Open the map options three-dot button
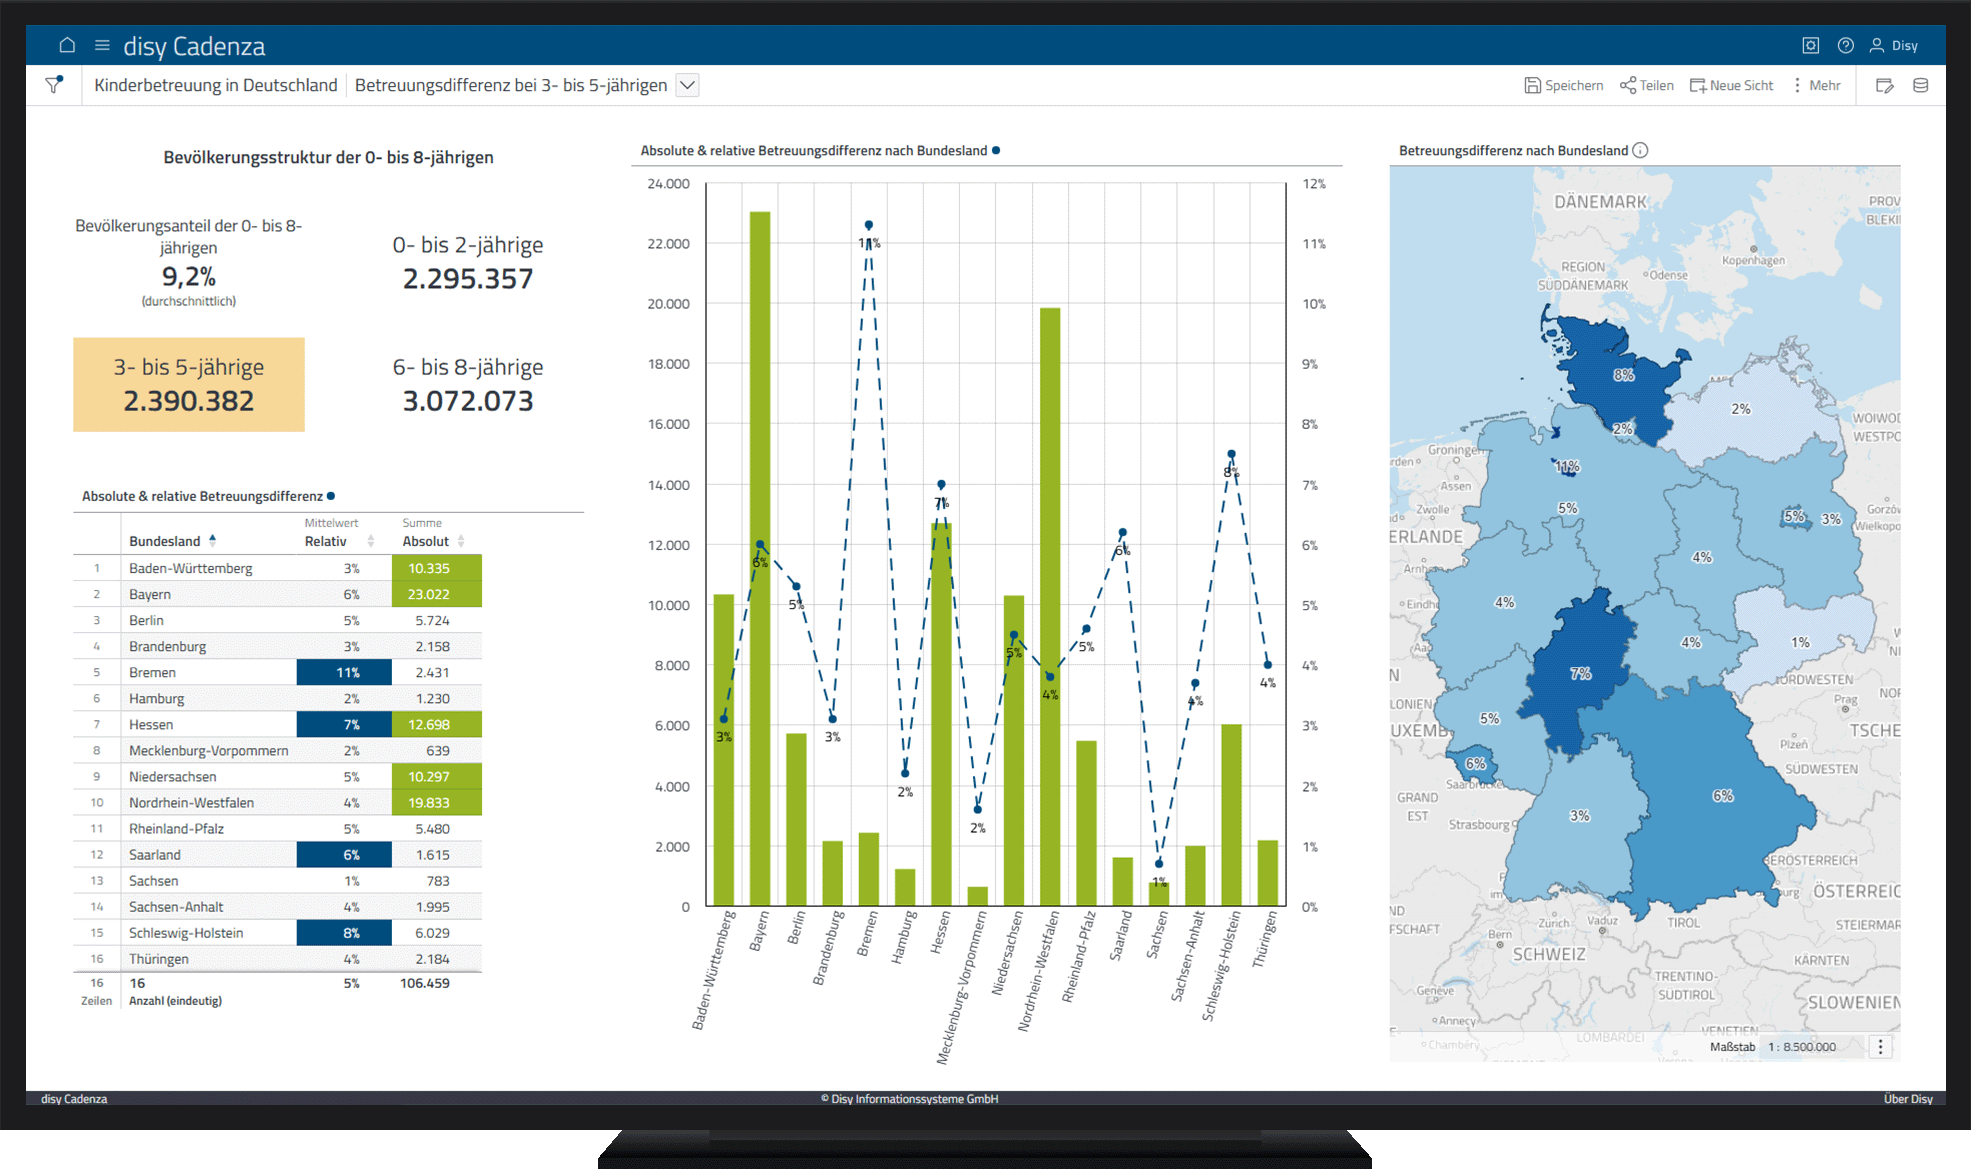The height and width of the screenshot is (1169, 1971). [x=1880, y=1046]
